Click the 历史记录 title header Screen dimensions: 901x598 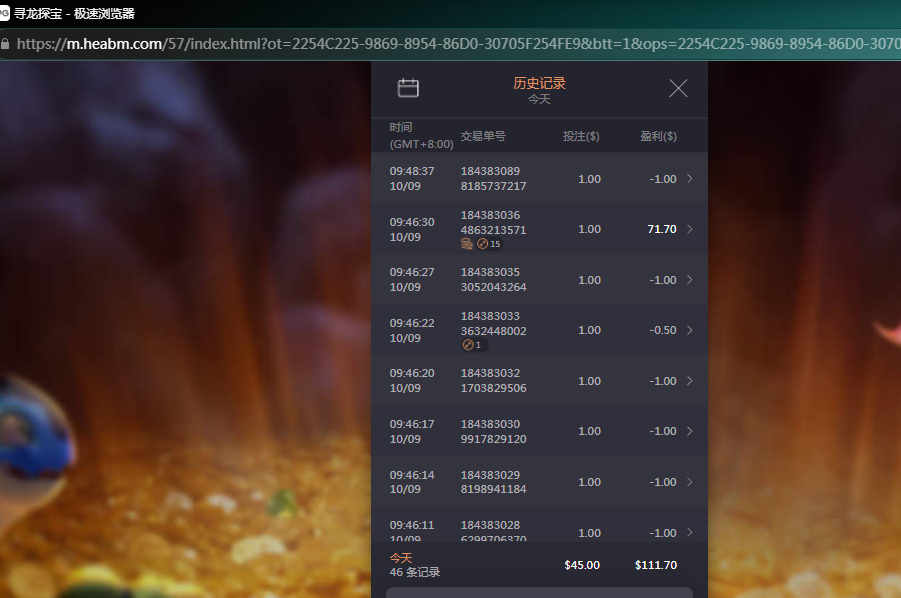pos(539,84)
